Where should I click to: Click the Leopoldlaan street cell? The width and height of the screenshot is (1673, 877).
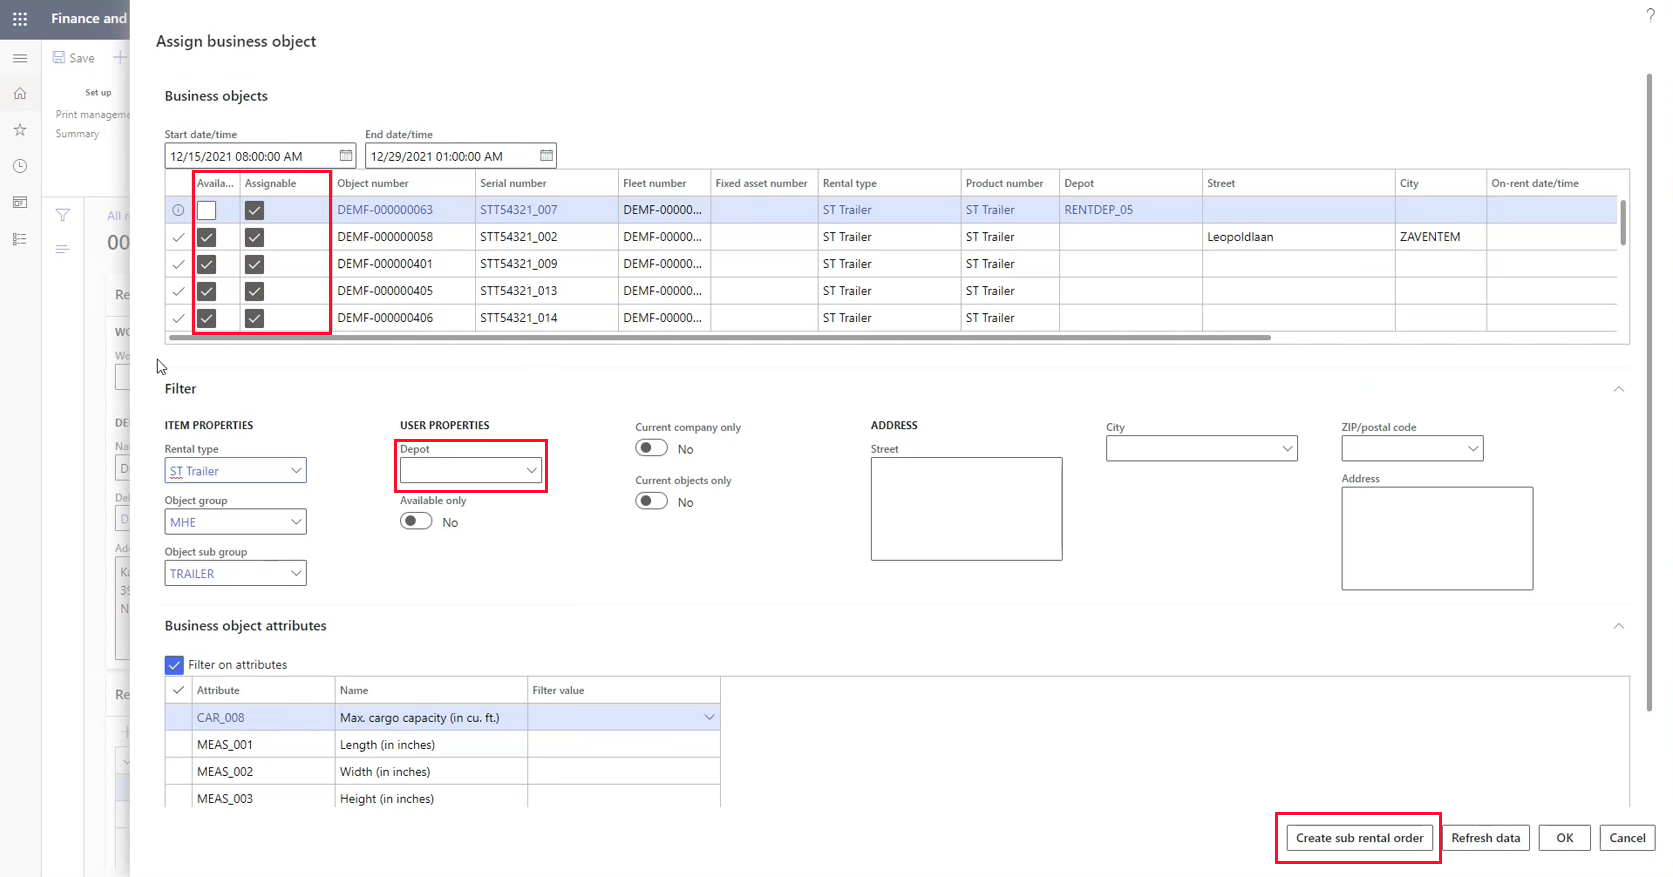point(1298,237)
